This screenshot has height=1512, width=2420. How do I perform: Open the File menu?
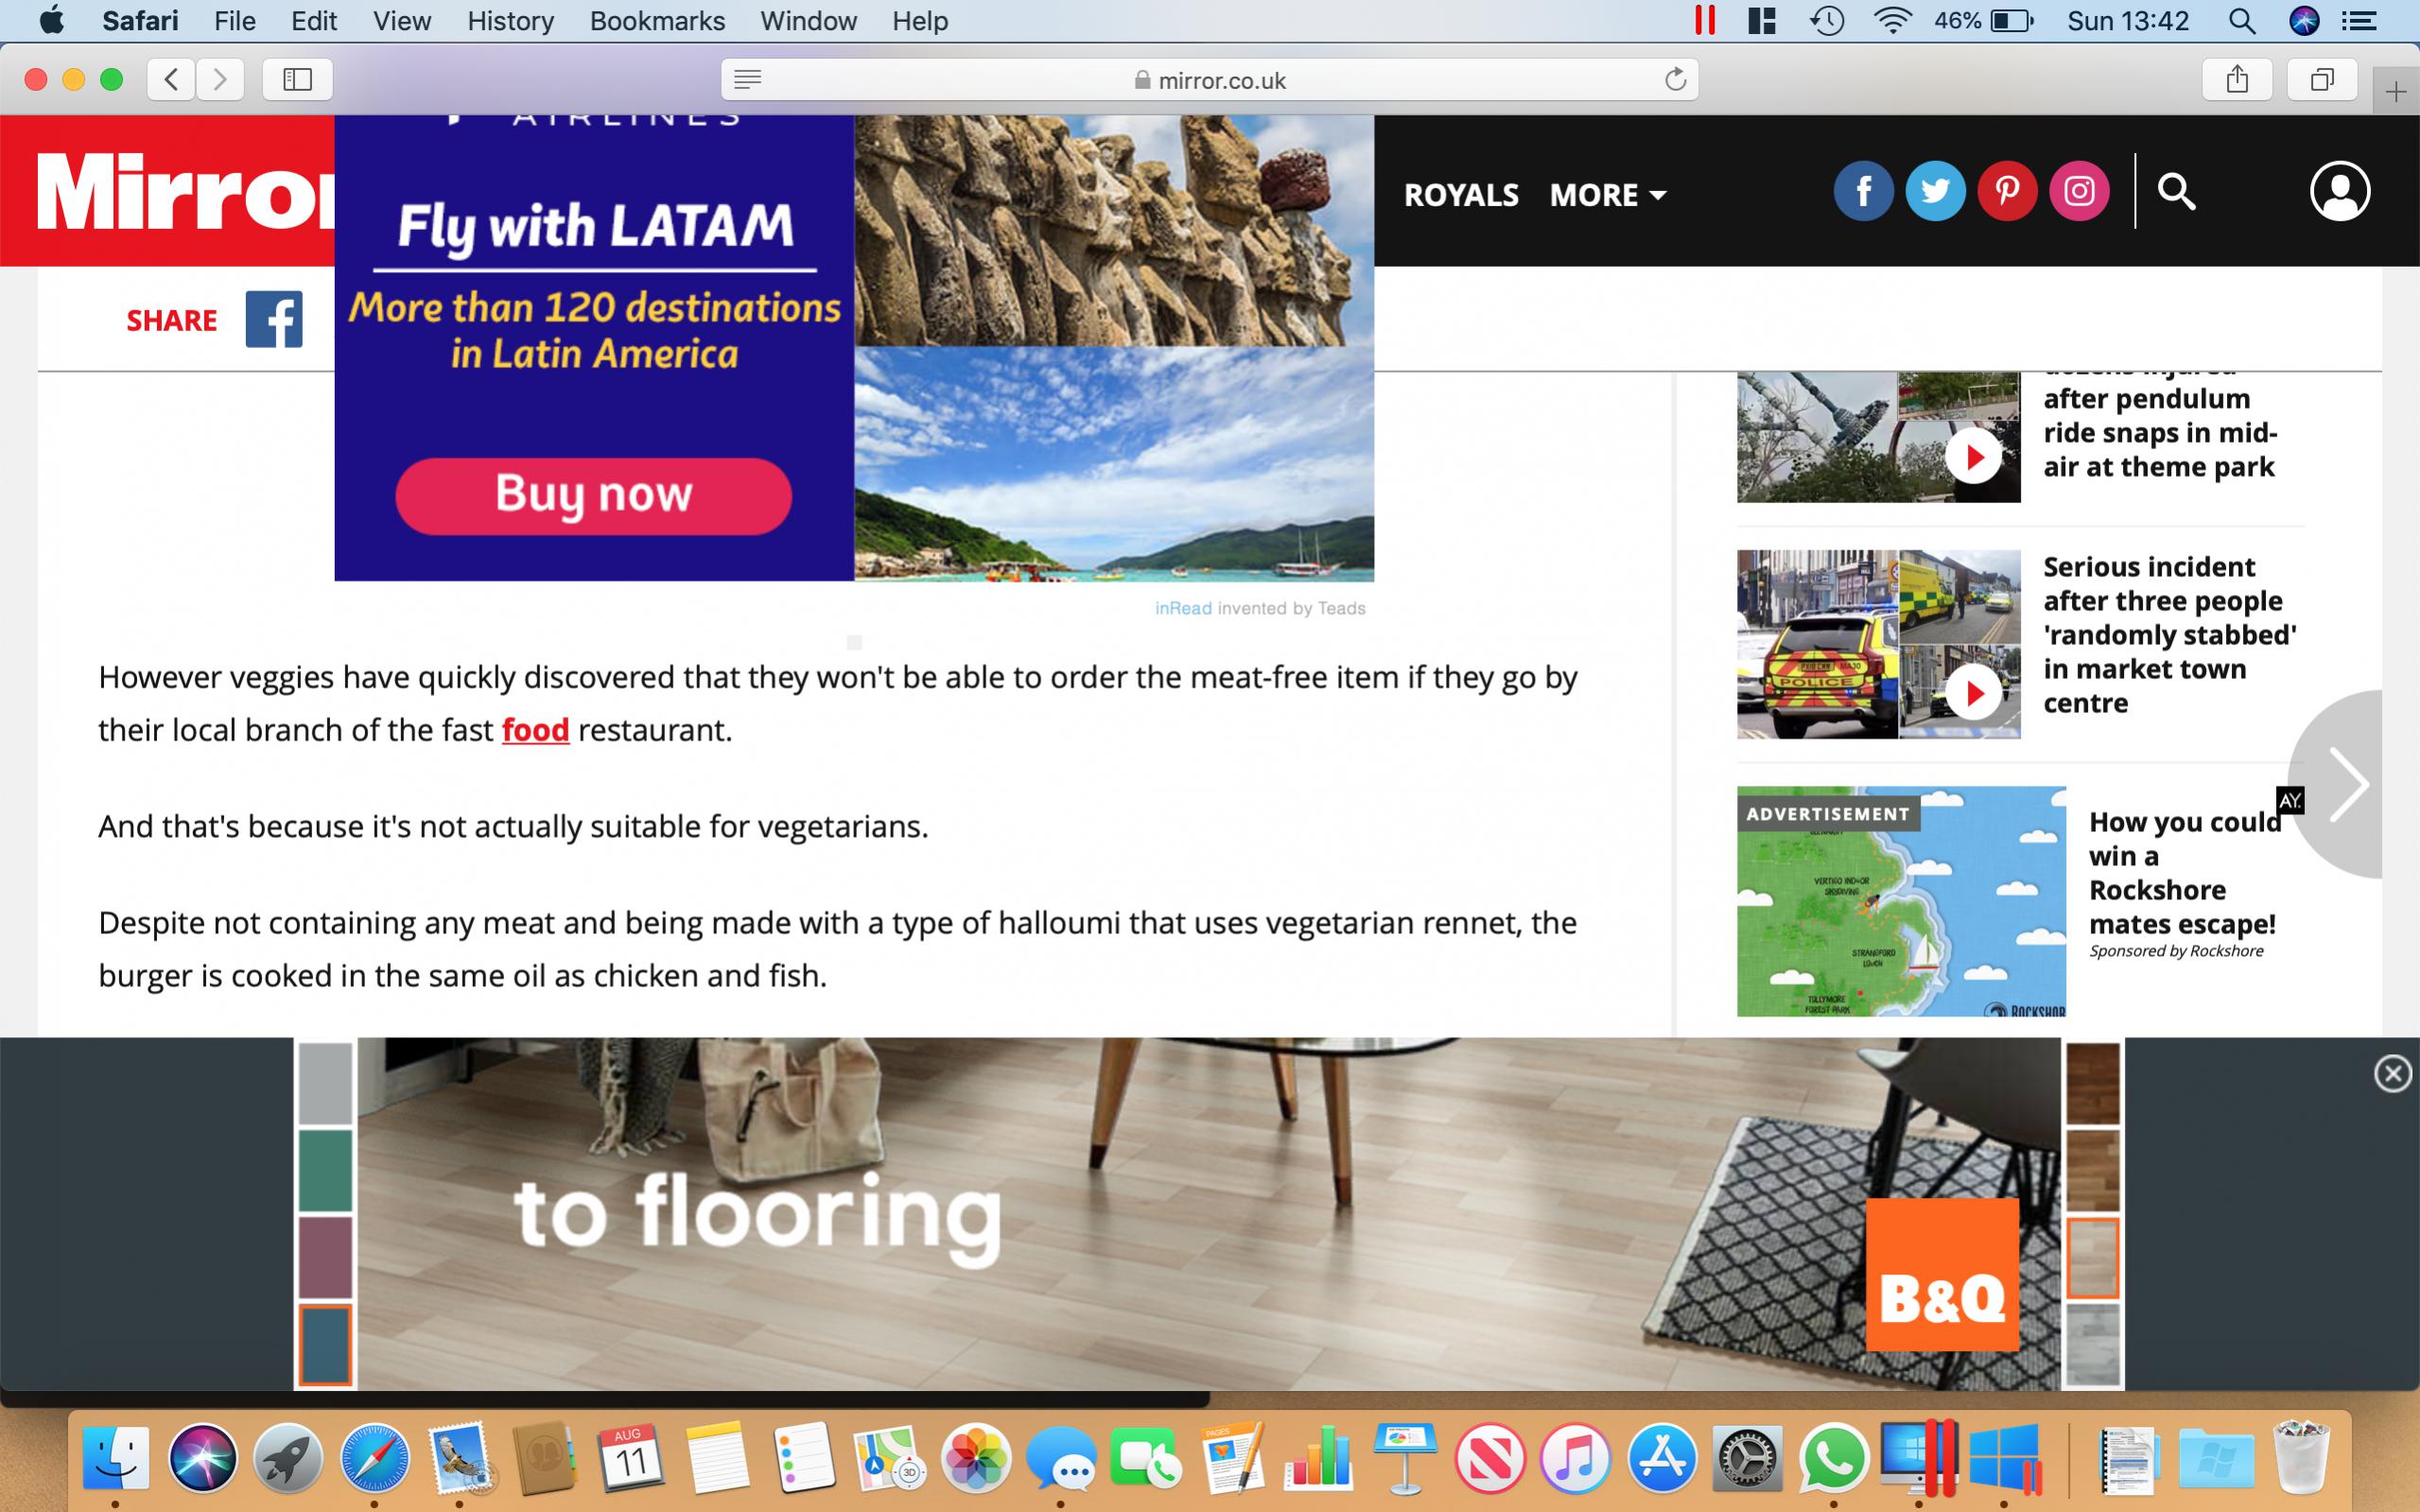click(x=235, y=21)
